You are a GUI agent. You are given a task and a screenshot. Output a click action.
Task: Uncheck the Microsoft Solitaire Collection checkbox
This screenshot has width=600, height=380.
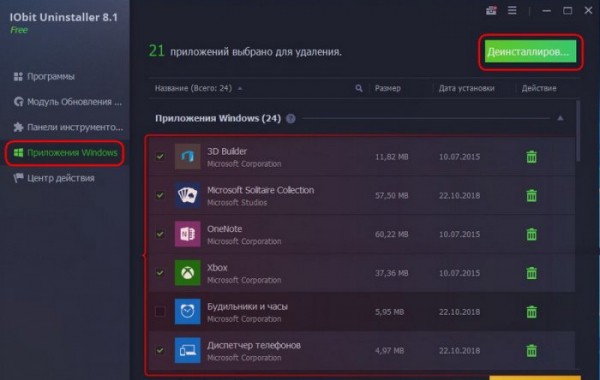pos(160,195)
